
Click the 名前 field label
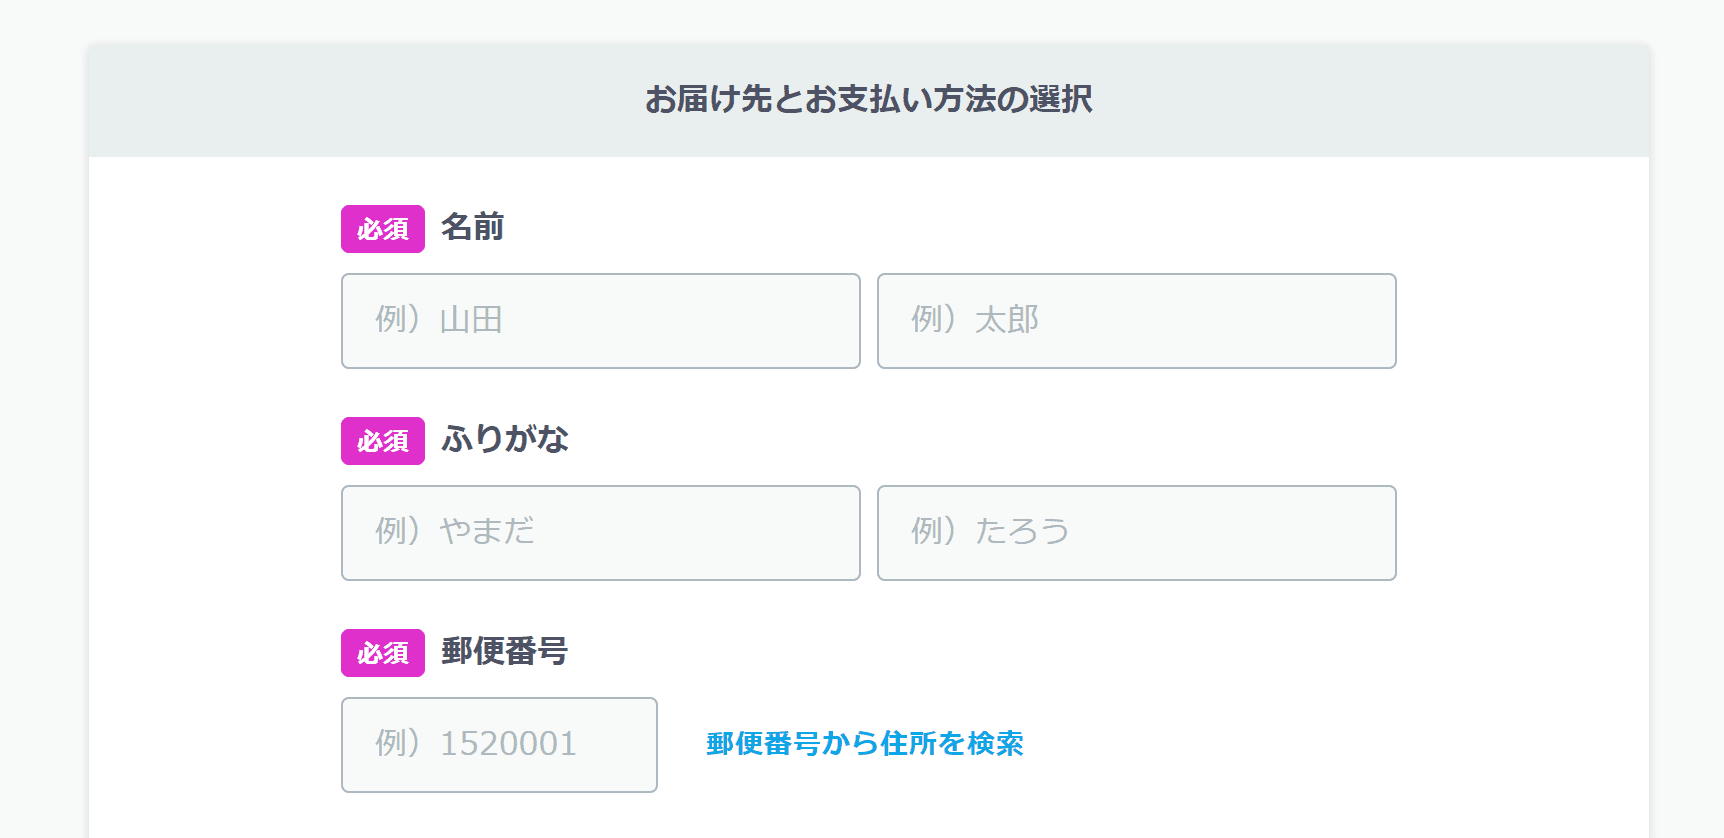click(x=471, y=228)
